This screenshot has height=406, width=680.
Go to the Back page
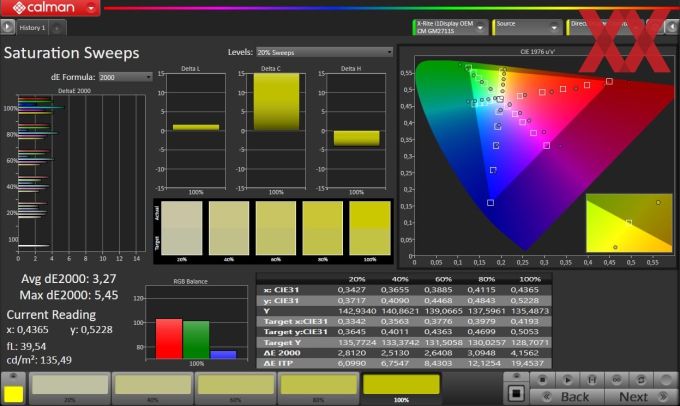(567, 396)
